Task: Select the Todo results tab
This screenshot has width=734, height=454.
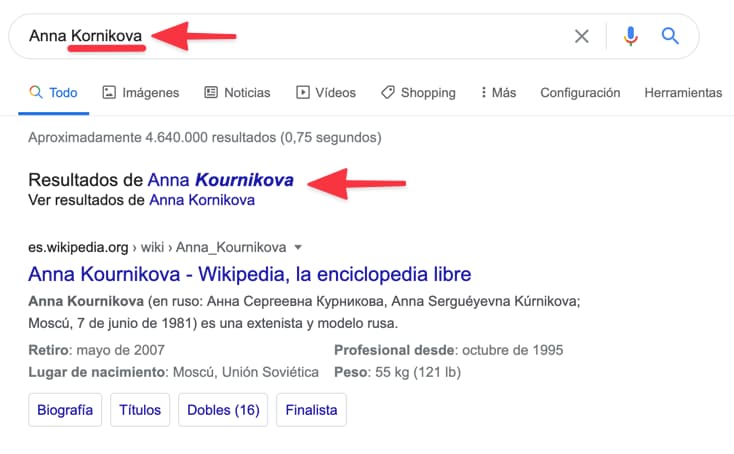Action: (53, 93)
